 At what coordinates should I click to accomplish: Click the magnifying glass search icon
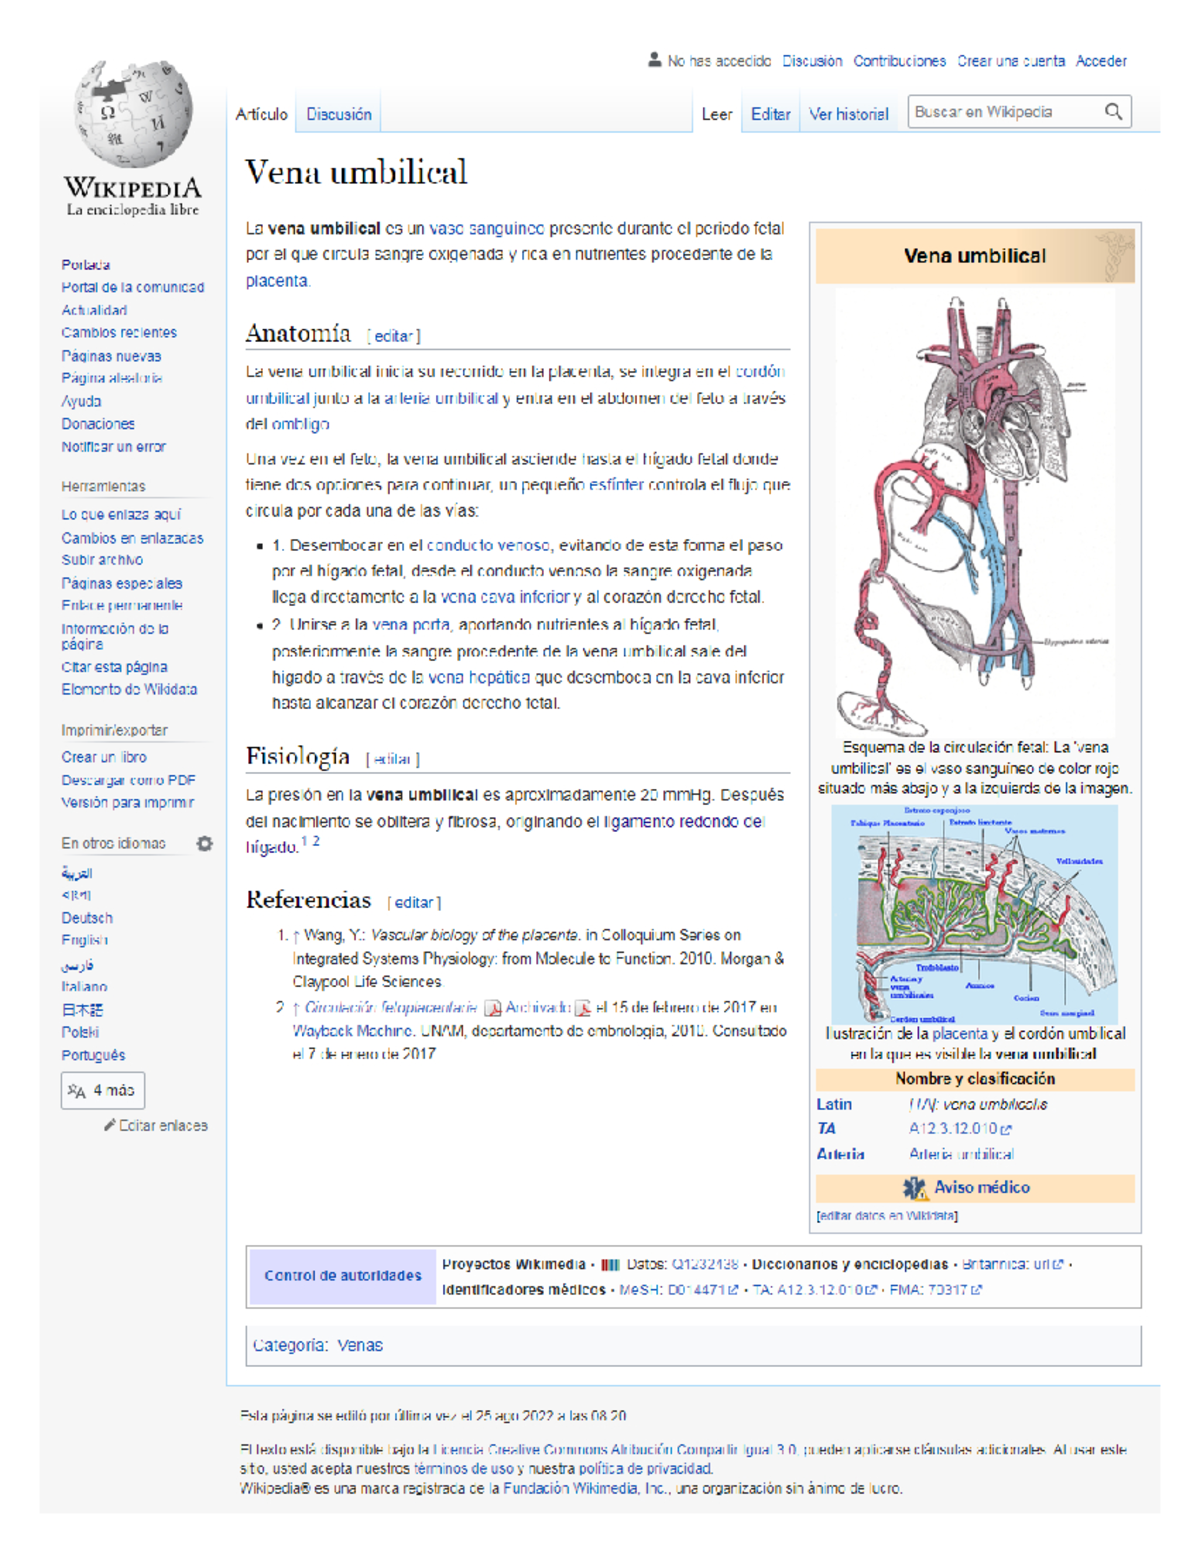pos(1113,112)
